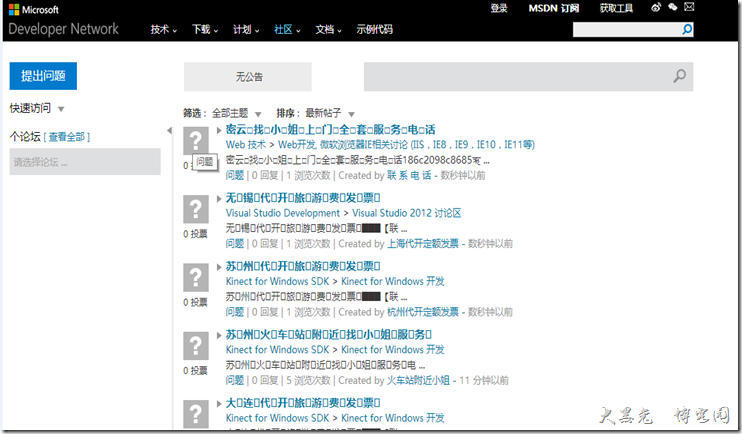Open the 下载 menu
The image size is (742, 434).
tap(205, 29)
